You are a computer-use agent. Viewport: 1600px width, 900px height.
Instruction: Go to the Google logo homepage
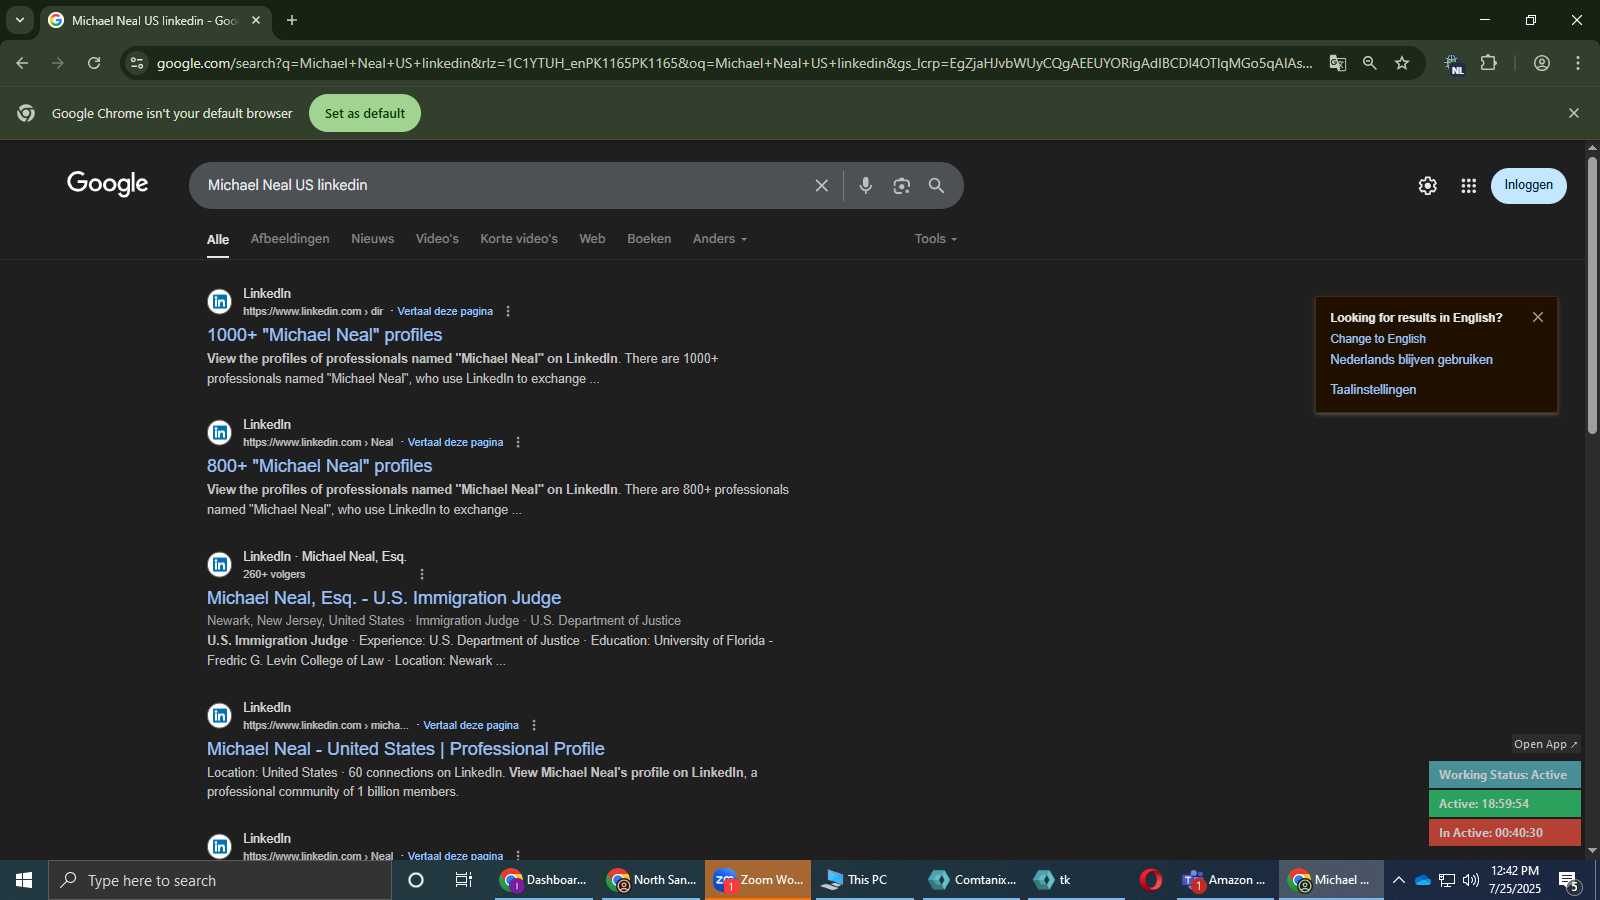click(x=107, y=184)
